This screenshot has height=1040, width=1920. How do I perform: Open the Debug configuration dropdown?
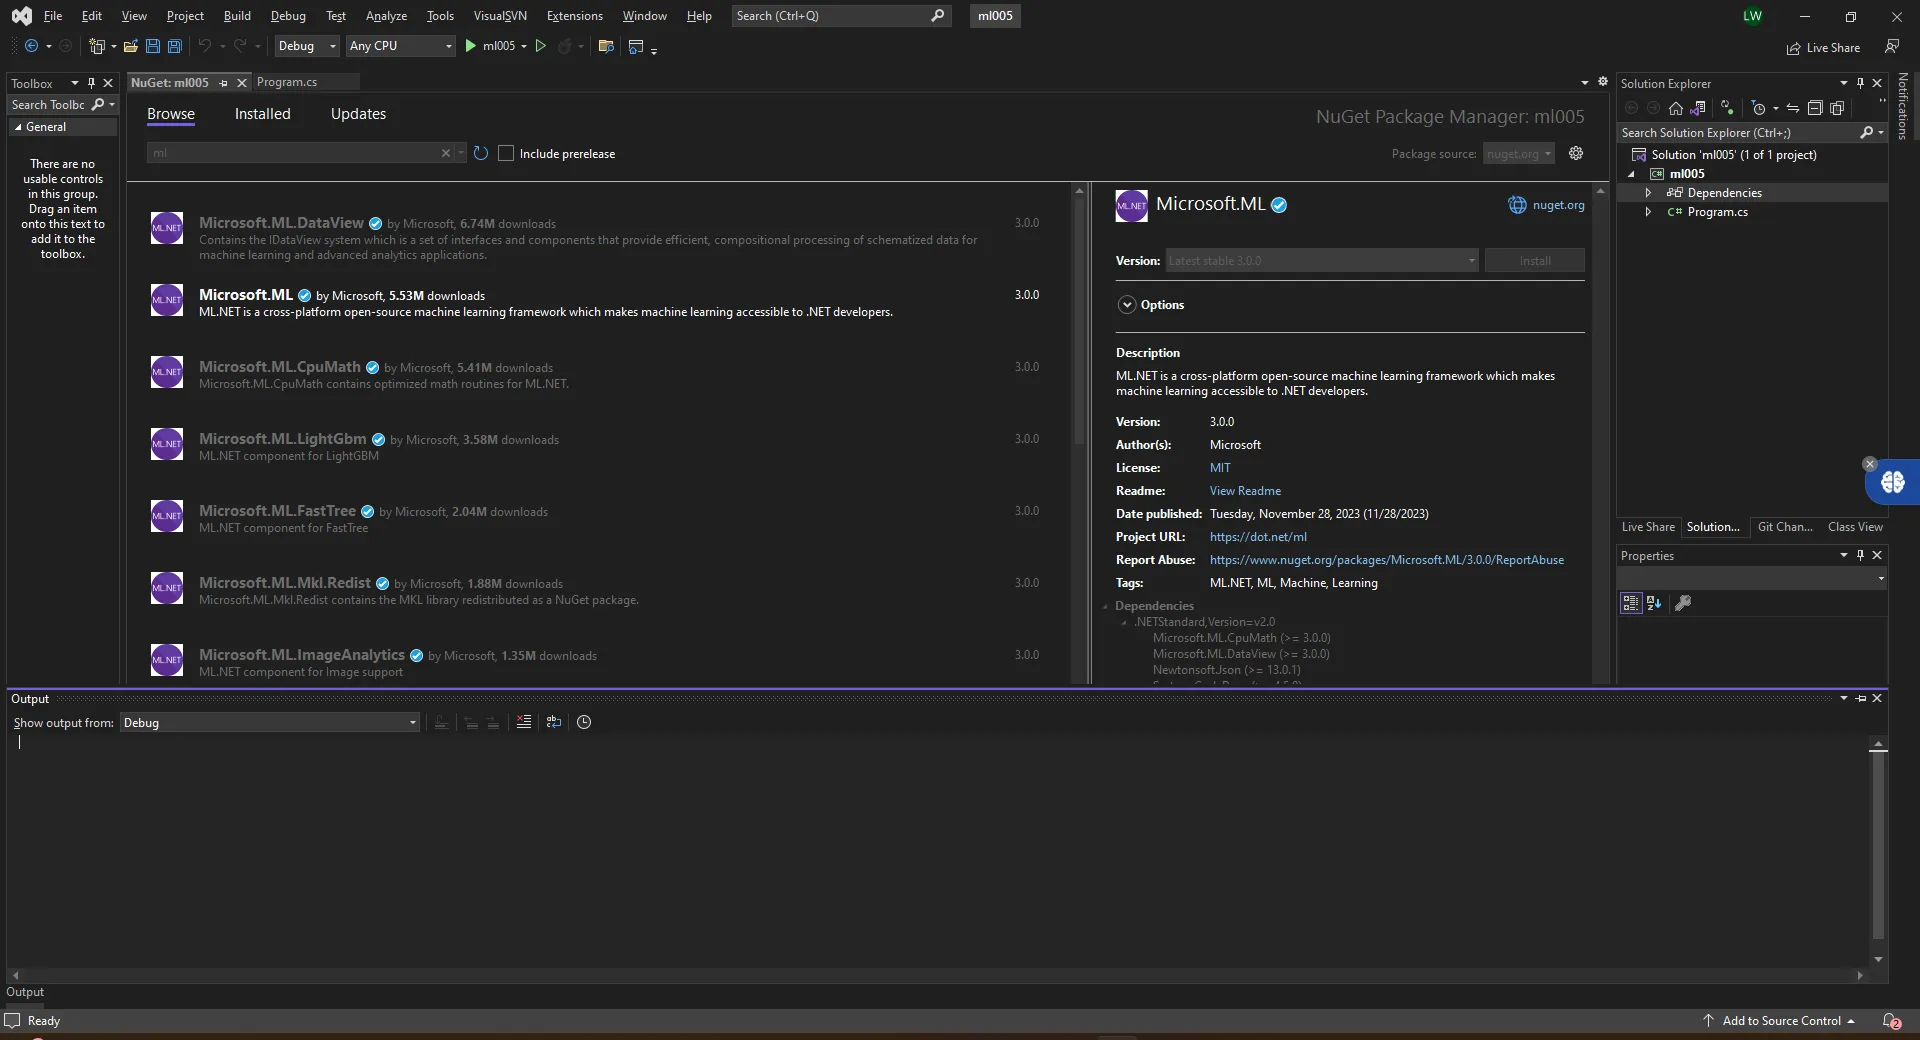(x=307, y=46)
